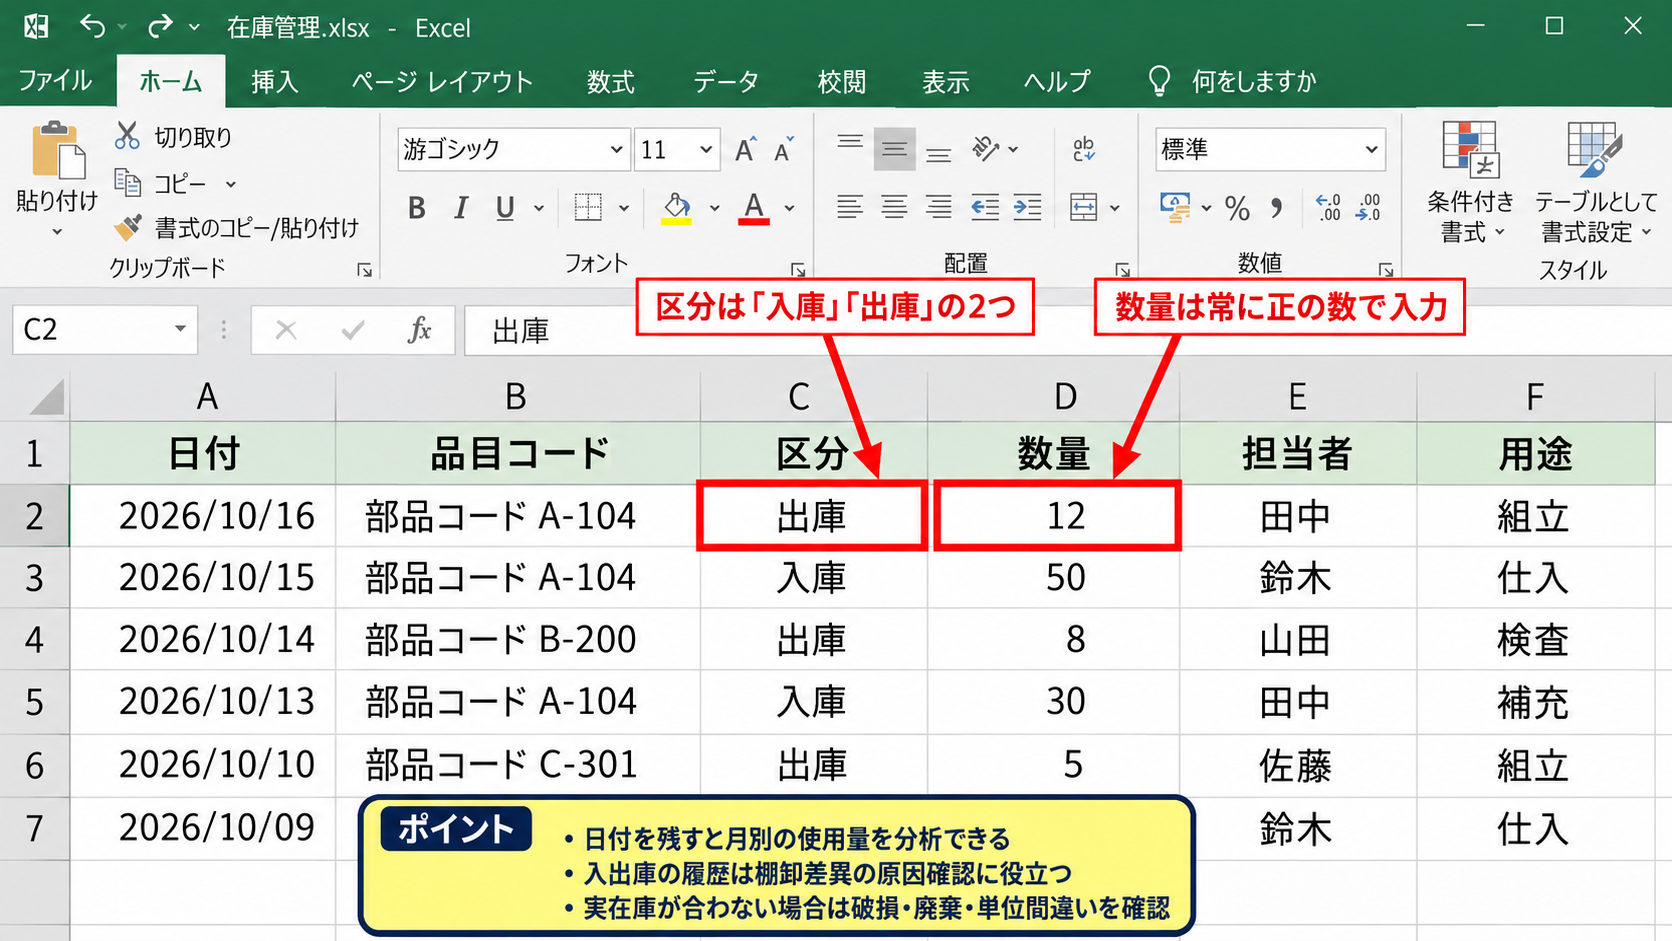Viewport: 1672px width, 941px height.
Task: Click Increase Decimal icon
Action: pyautogui.click(x=1329, y=208)
